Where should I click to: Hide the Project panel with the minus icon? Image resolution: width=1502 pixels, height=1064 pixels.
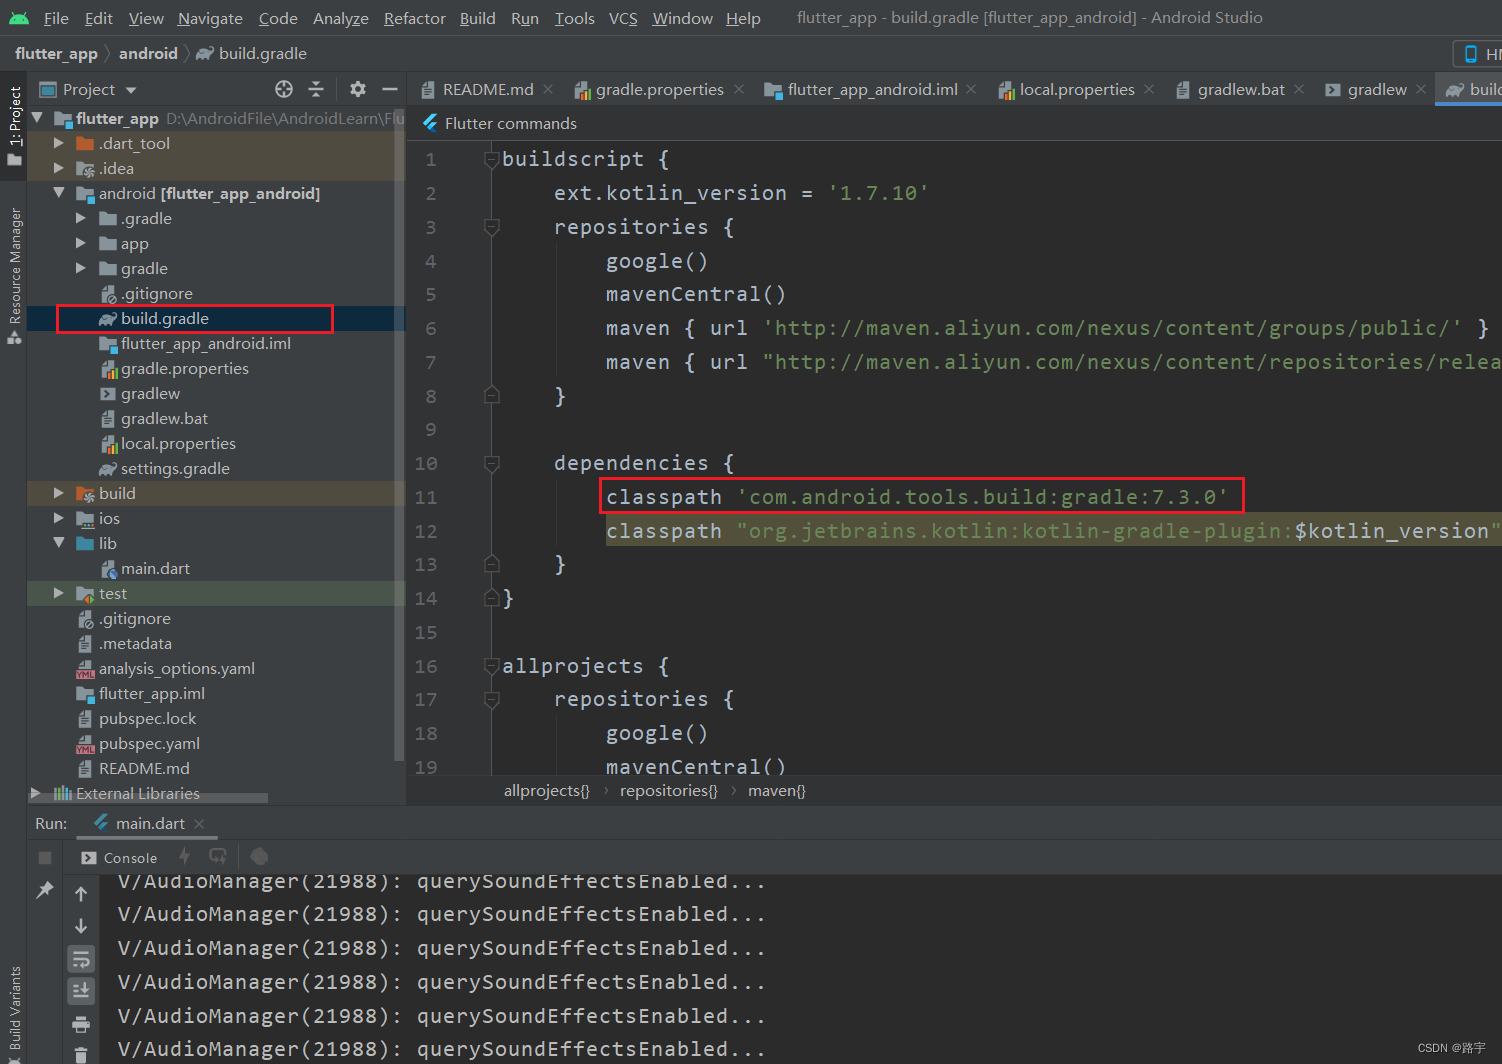(390, 89)
